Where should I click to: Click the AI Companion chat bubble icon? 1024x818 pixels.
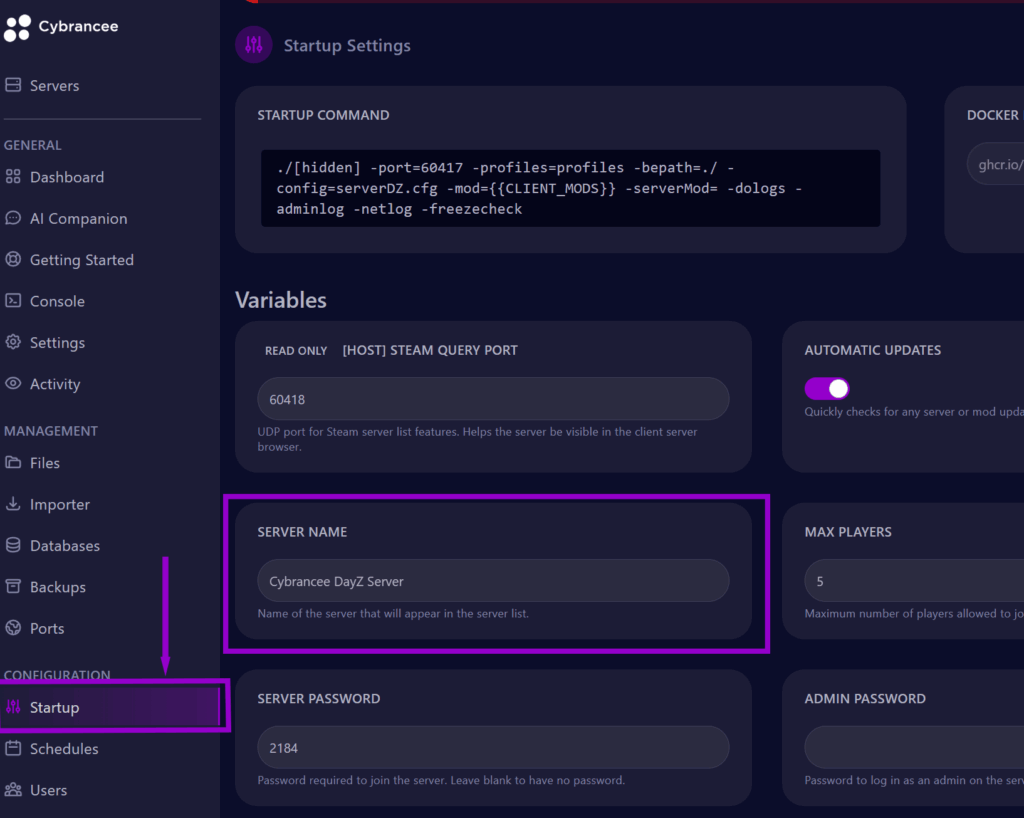click(14, 218)
